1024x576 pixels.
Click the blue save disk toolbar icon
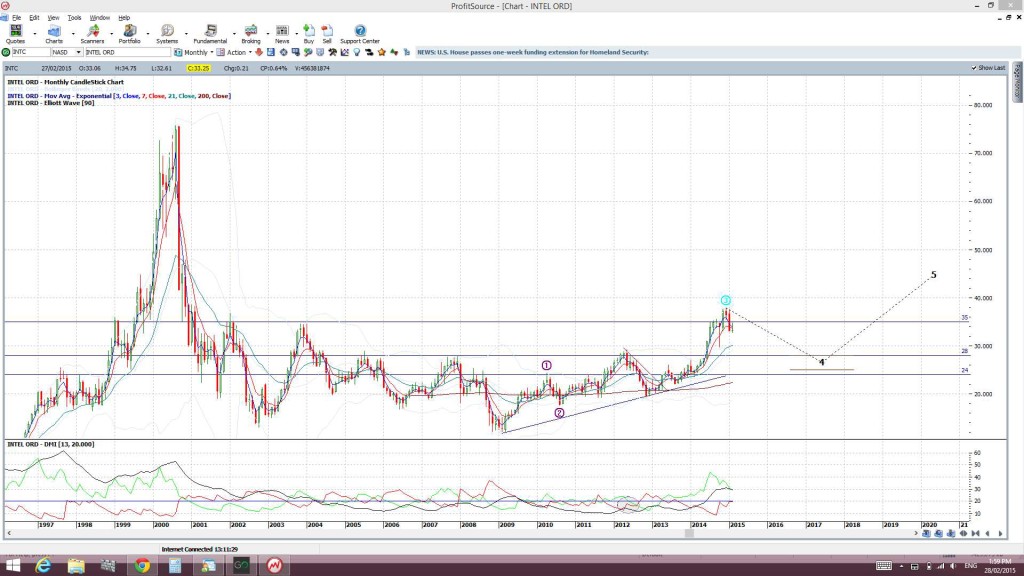271,52
